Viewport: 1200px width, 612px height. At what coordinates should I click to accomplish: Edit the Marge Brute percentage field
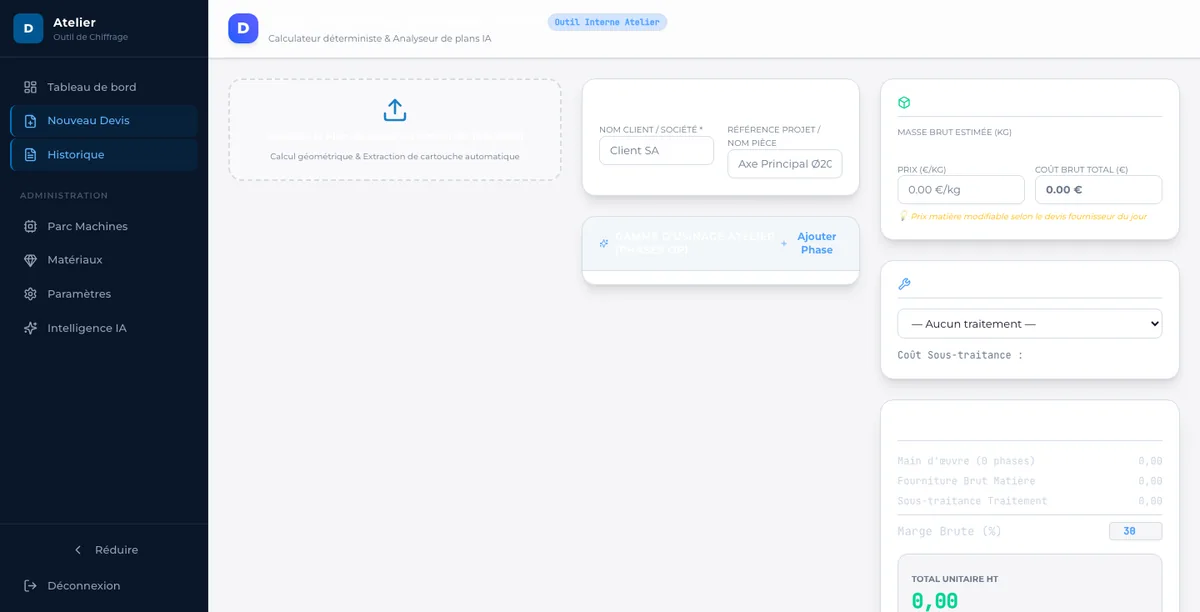click(1136, 531)
